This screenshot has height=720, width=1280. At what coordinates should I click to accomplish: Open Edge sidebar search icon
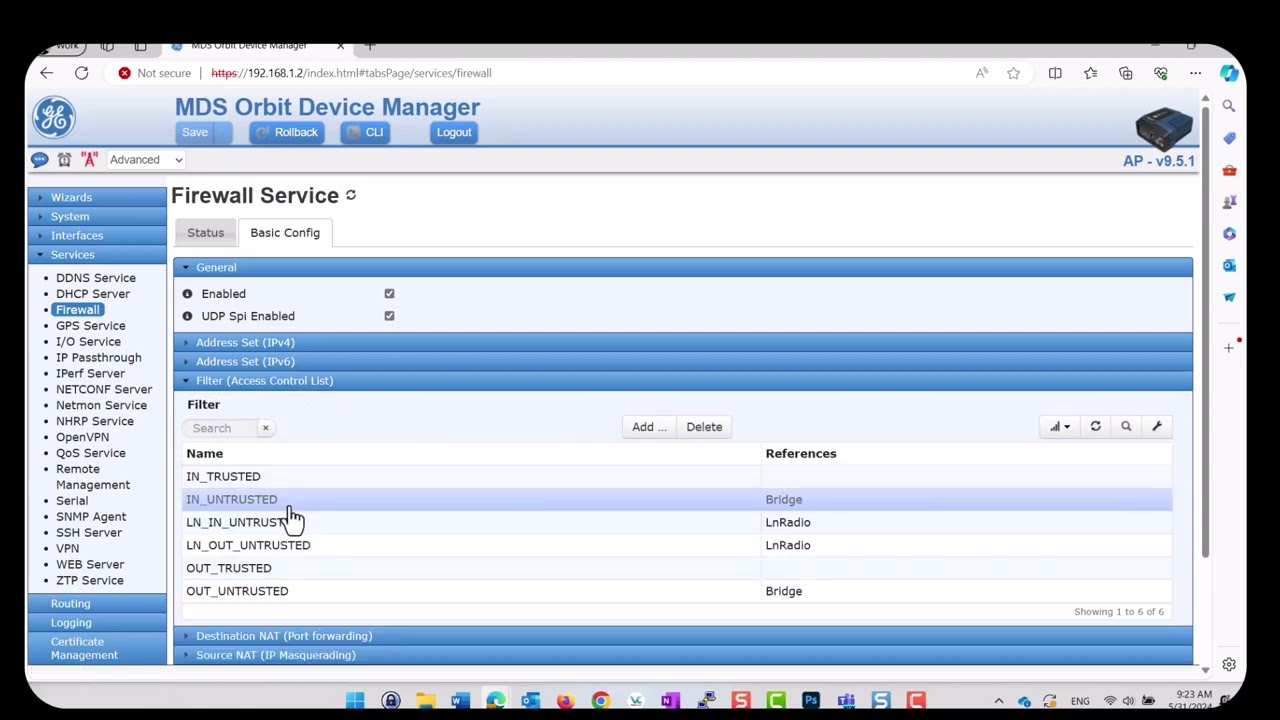[x=1229, y=106]
